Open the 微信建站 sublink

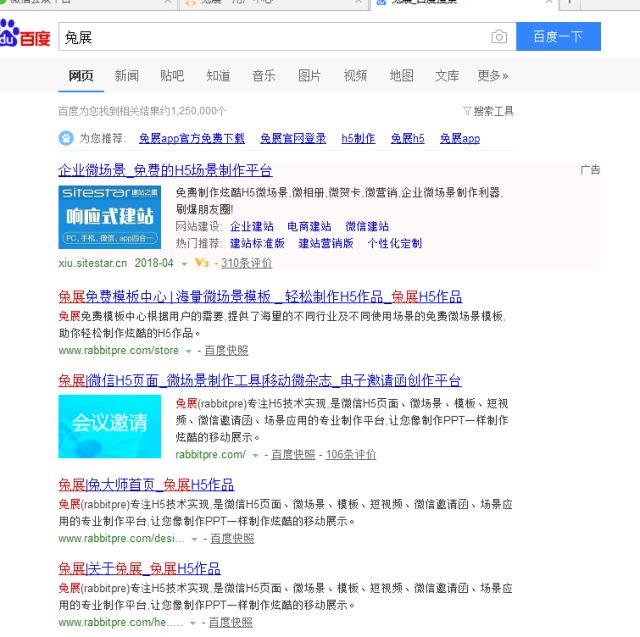tap(367, 226)
